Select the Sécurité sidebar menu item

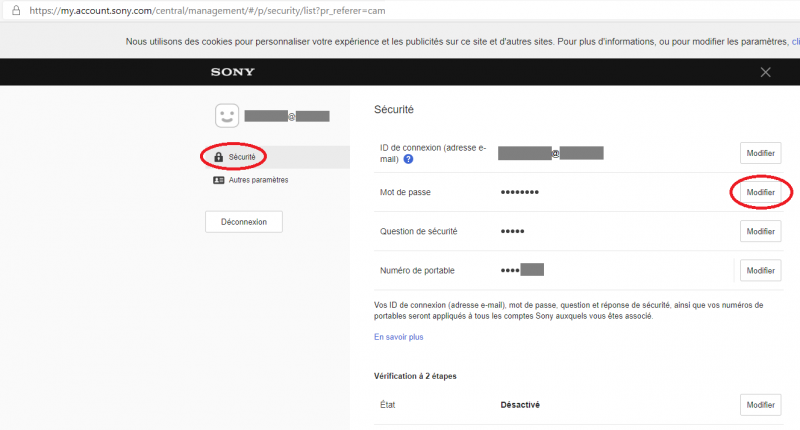[x=242, y=157]
